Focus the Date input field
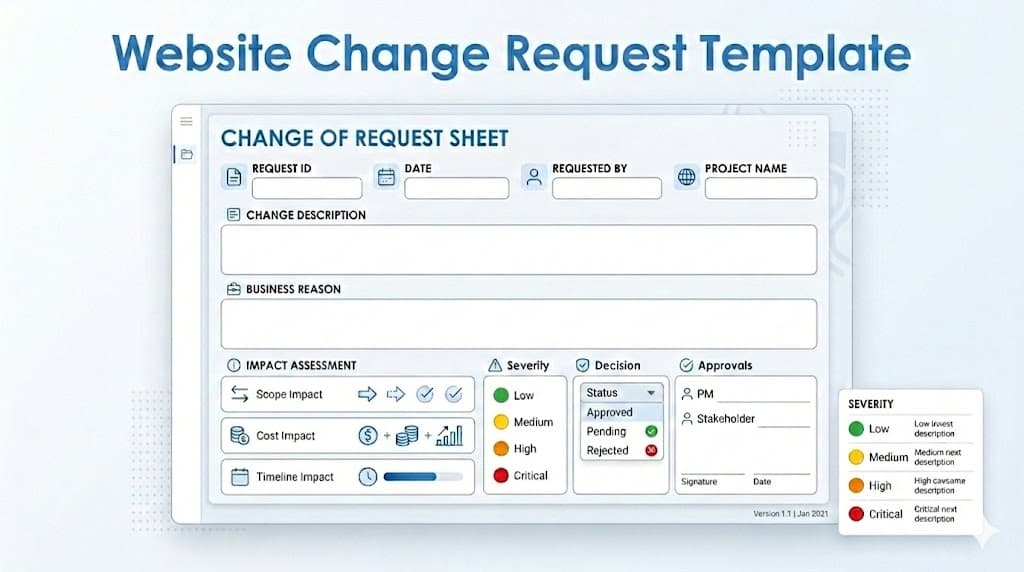Image resolution: width=1024 pixels, height=572 pixels. coord(456,188)
